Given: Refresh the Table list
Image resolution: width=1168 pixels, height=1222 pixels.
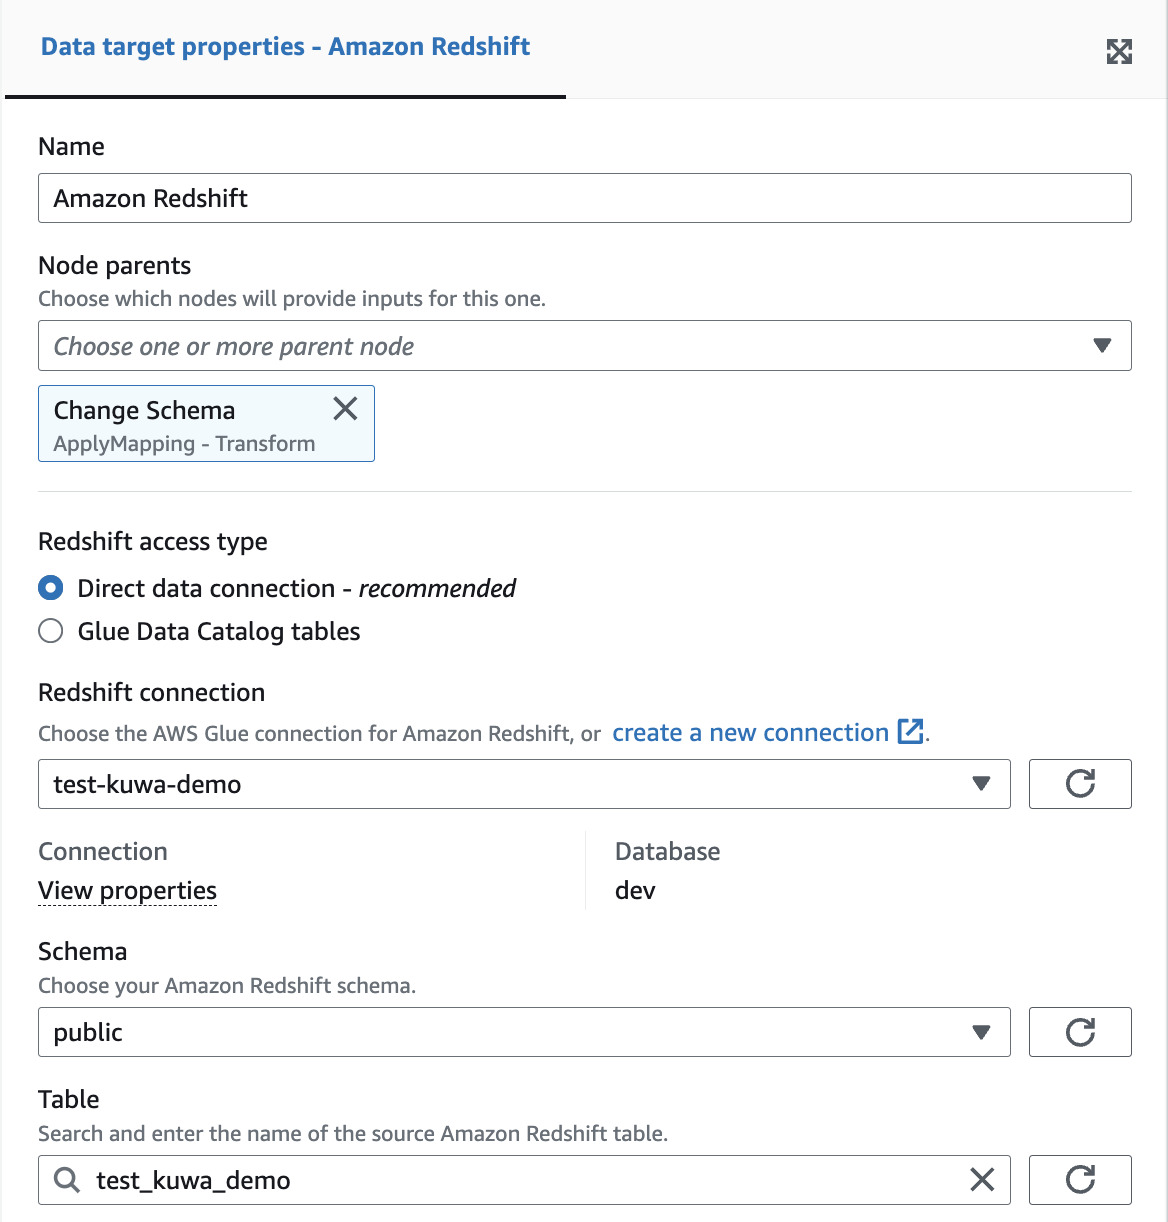Looking at the screenshot, I should [1080, 1180].
